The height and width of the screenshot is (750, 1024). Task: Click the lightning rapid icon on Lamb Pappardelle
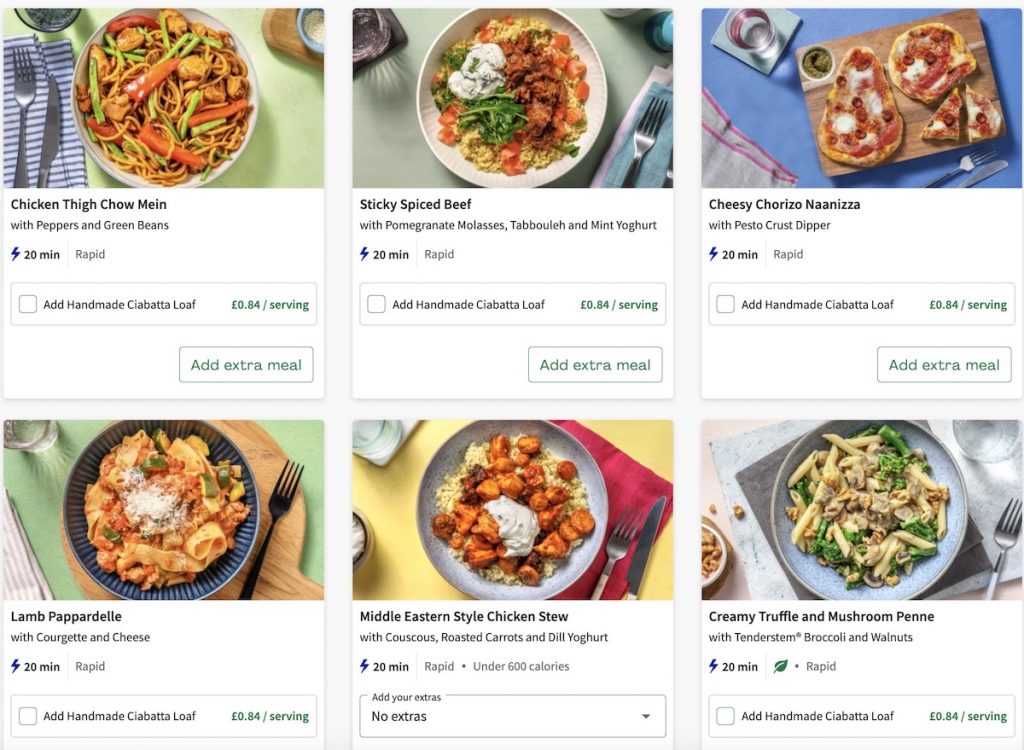click(x=17, y=666)
